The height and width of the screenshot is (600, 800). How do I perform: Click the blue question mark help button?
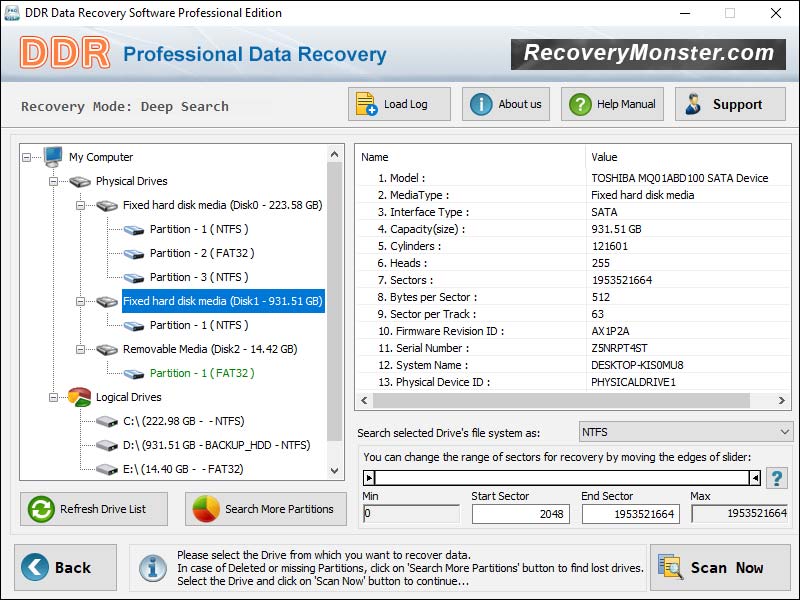tap(777, 478)
